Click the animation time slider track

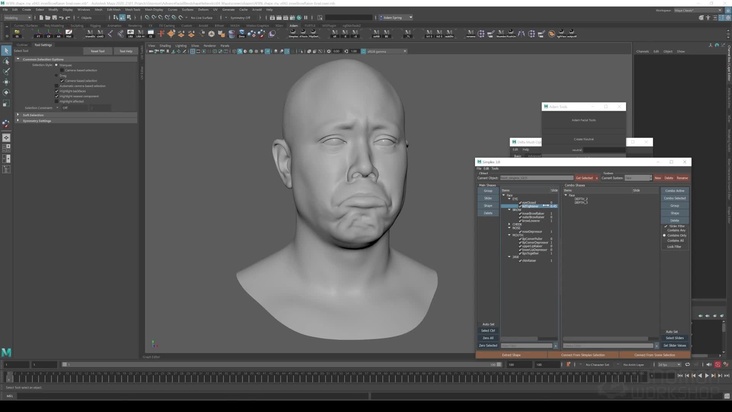[x=327, y=376]
